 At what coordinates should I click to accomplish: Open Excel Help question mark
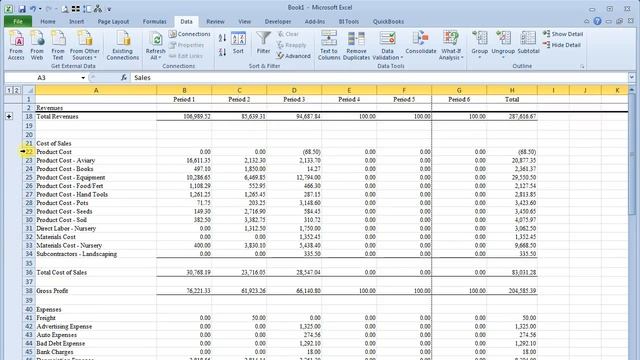tap(597, 21)
